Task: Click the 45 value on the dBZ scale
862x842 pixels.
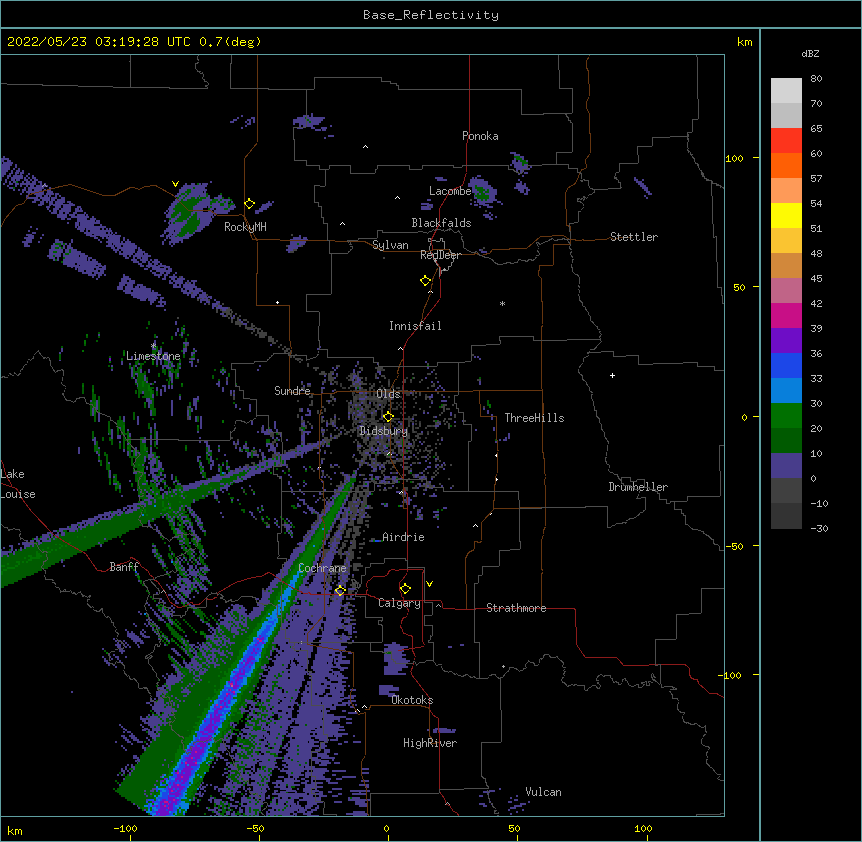Action: coord(816,278)
